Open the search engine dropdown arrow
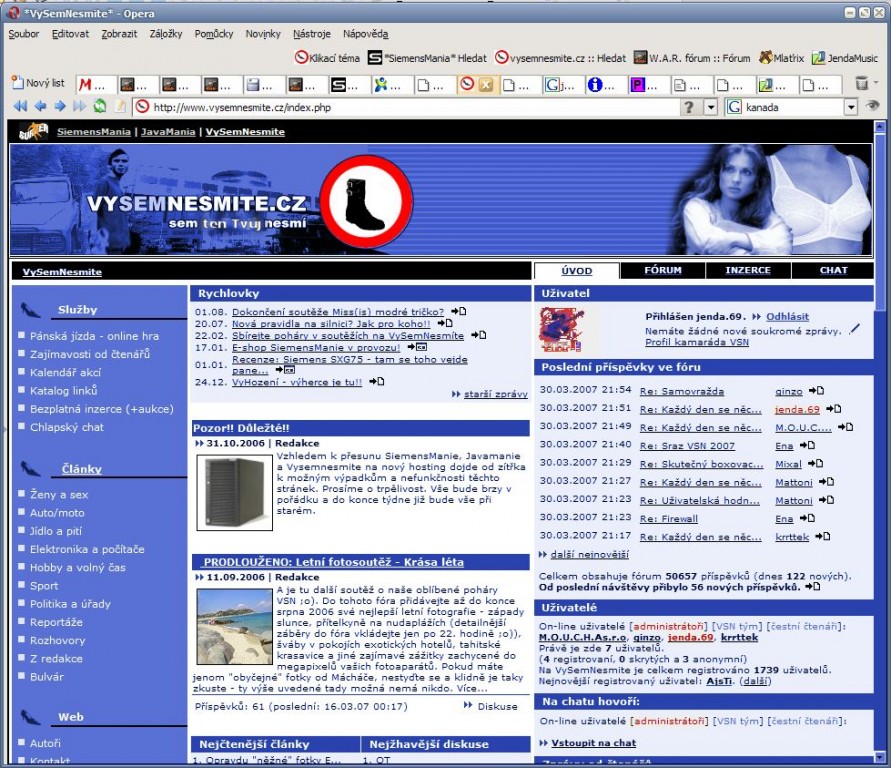Image resolution: width=891 pixels, height=768 pixels. [850, 107]
